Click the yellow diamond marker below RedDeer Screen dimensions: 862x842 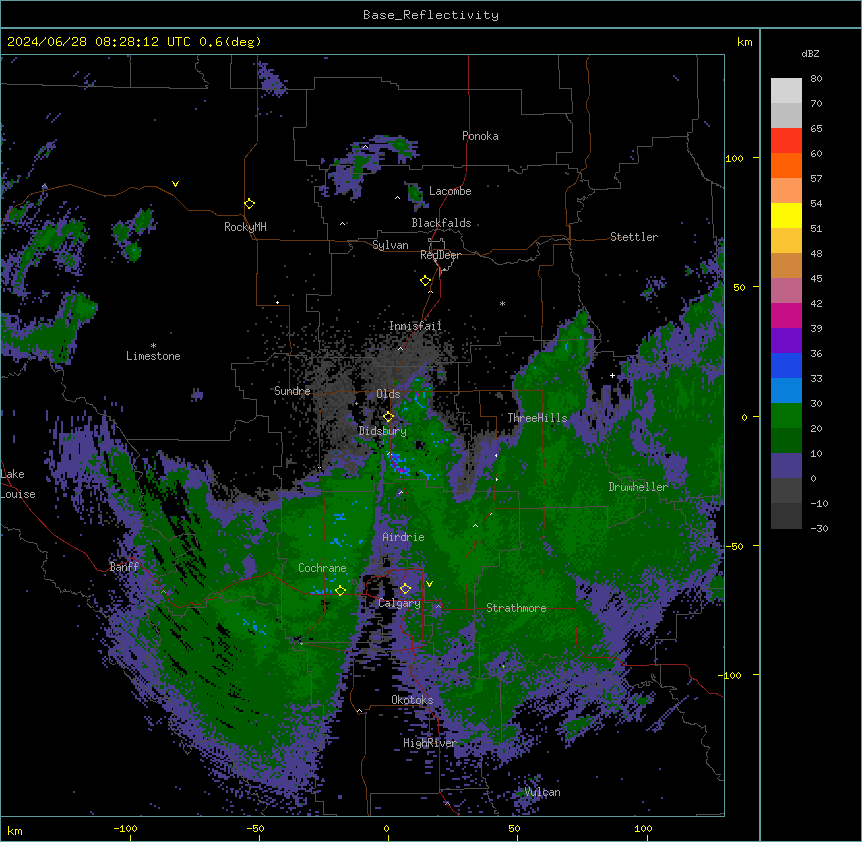pyautogui.click(x=426, y=281)
